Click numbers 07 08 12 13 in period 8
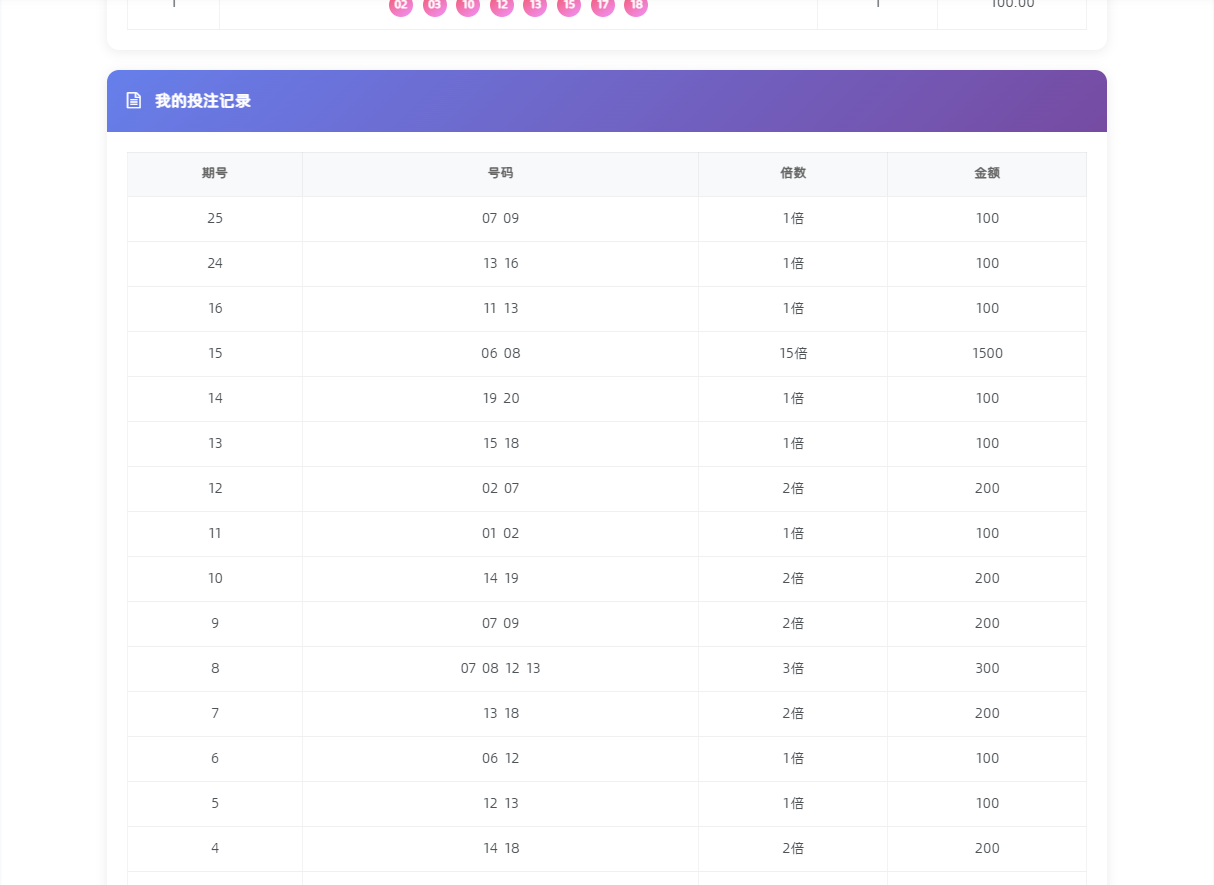 click(500, 669)
